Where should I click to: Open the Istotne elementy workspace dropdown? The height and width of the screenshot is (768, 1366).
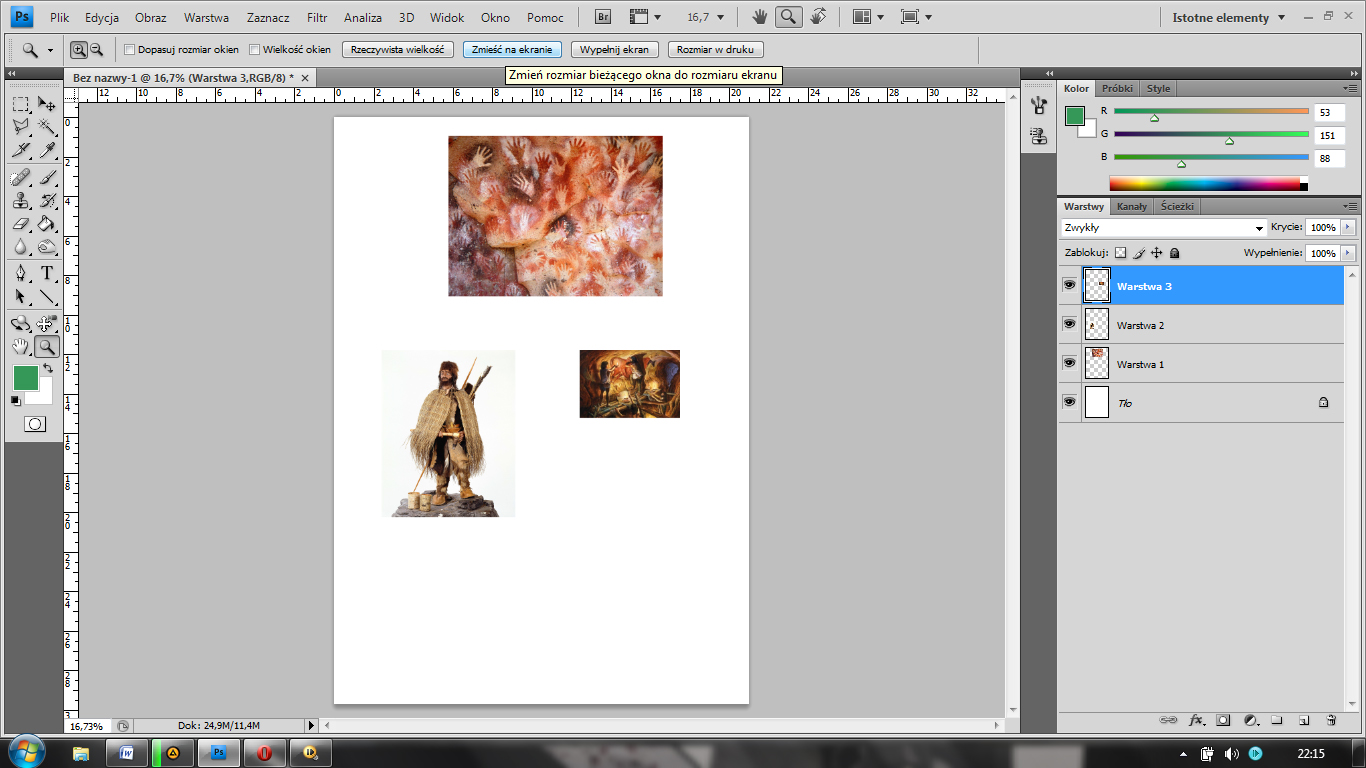tap(1228, 17)
